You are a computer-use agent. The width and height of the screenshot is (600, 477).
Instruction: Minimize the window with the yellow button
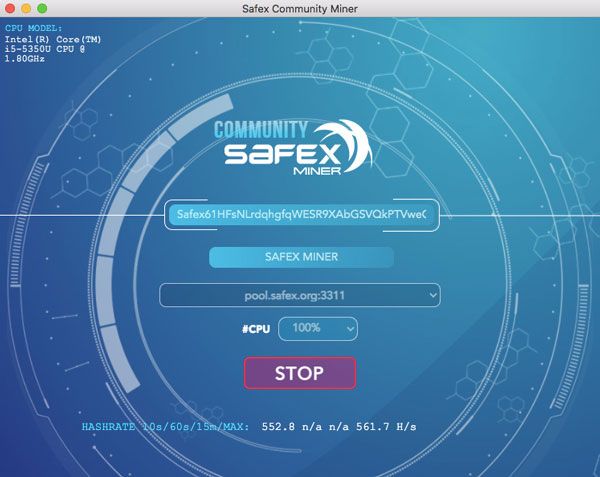point(26,8)
